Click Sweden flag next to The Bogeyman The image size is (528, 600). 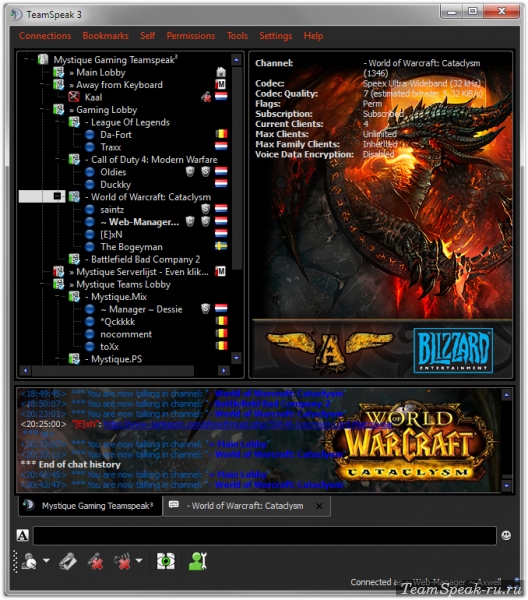pyautogui.click(x=221, y=246)
